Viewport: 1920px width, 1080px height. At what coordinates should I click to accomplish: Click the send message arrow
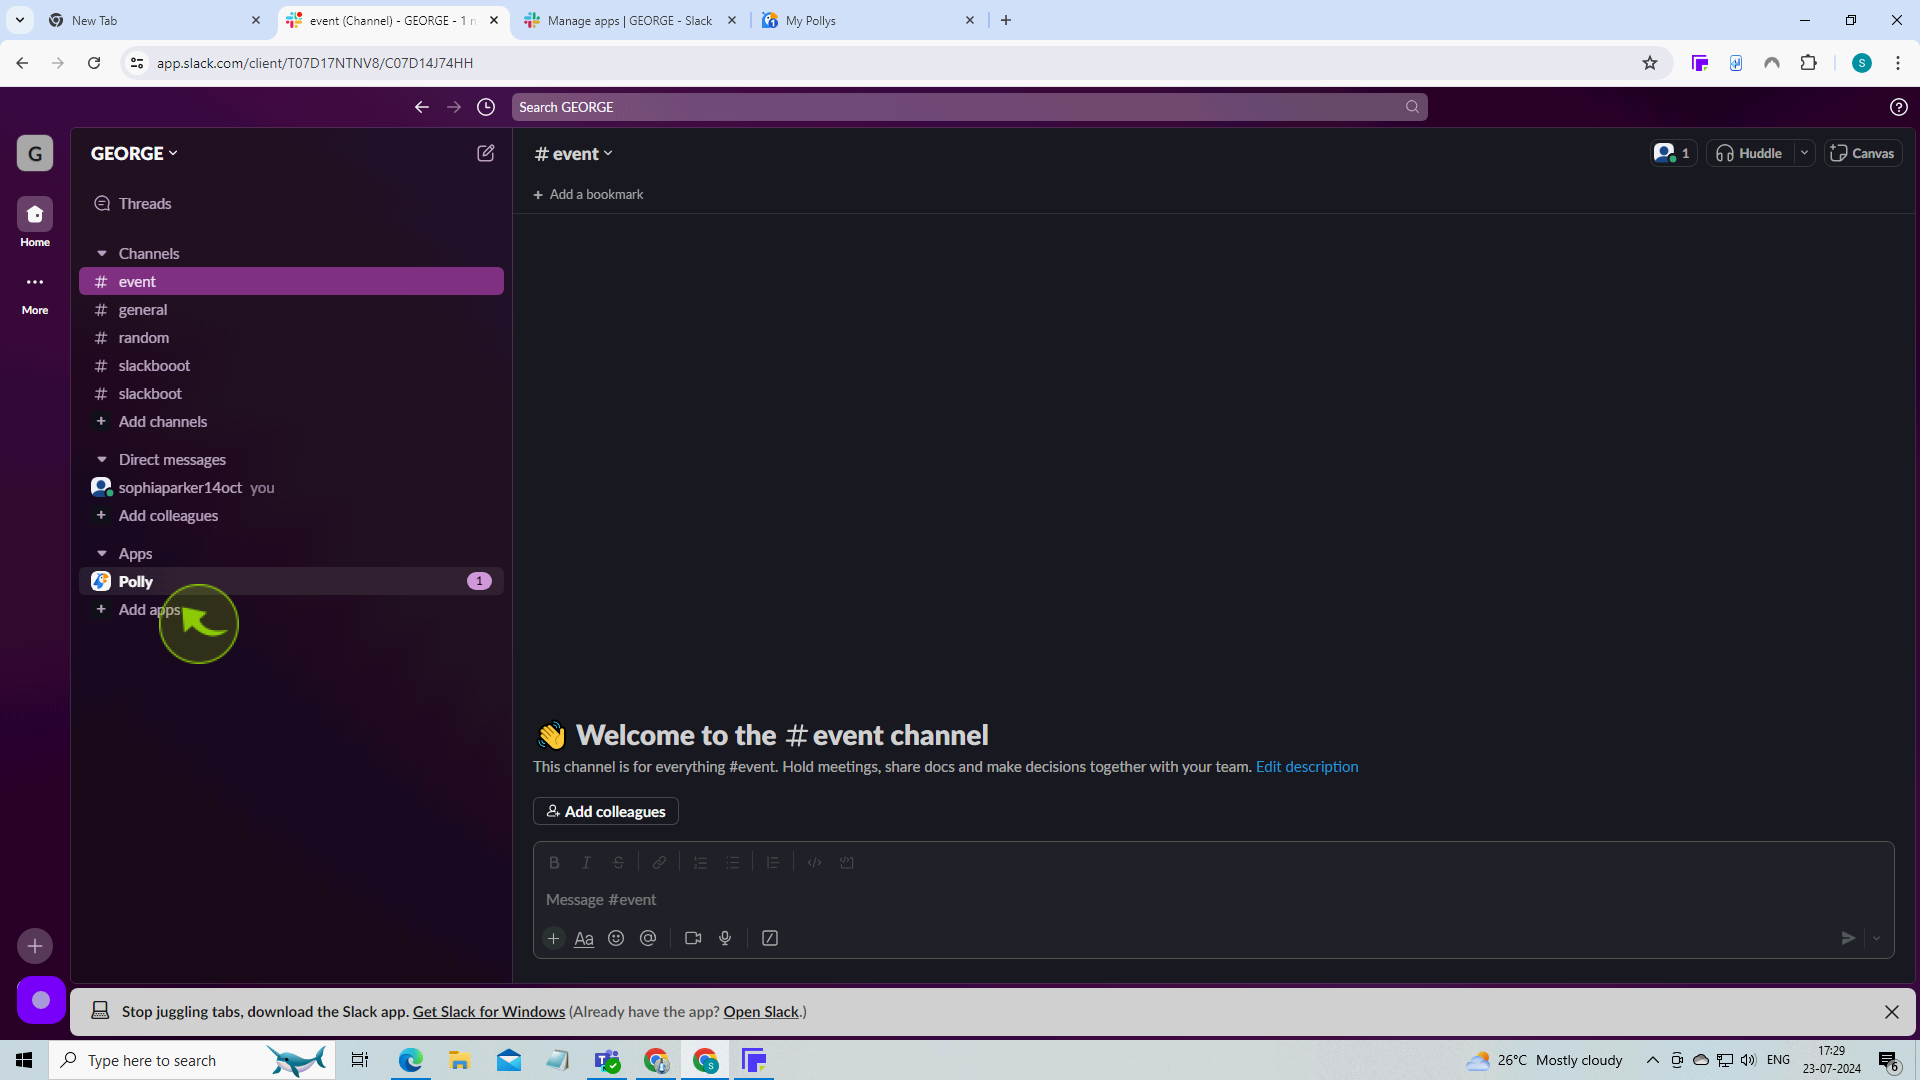(x=1848, y=938)
